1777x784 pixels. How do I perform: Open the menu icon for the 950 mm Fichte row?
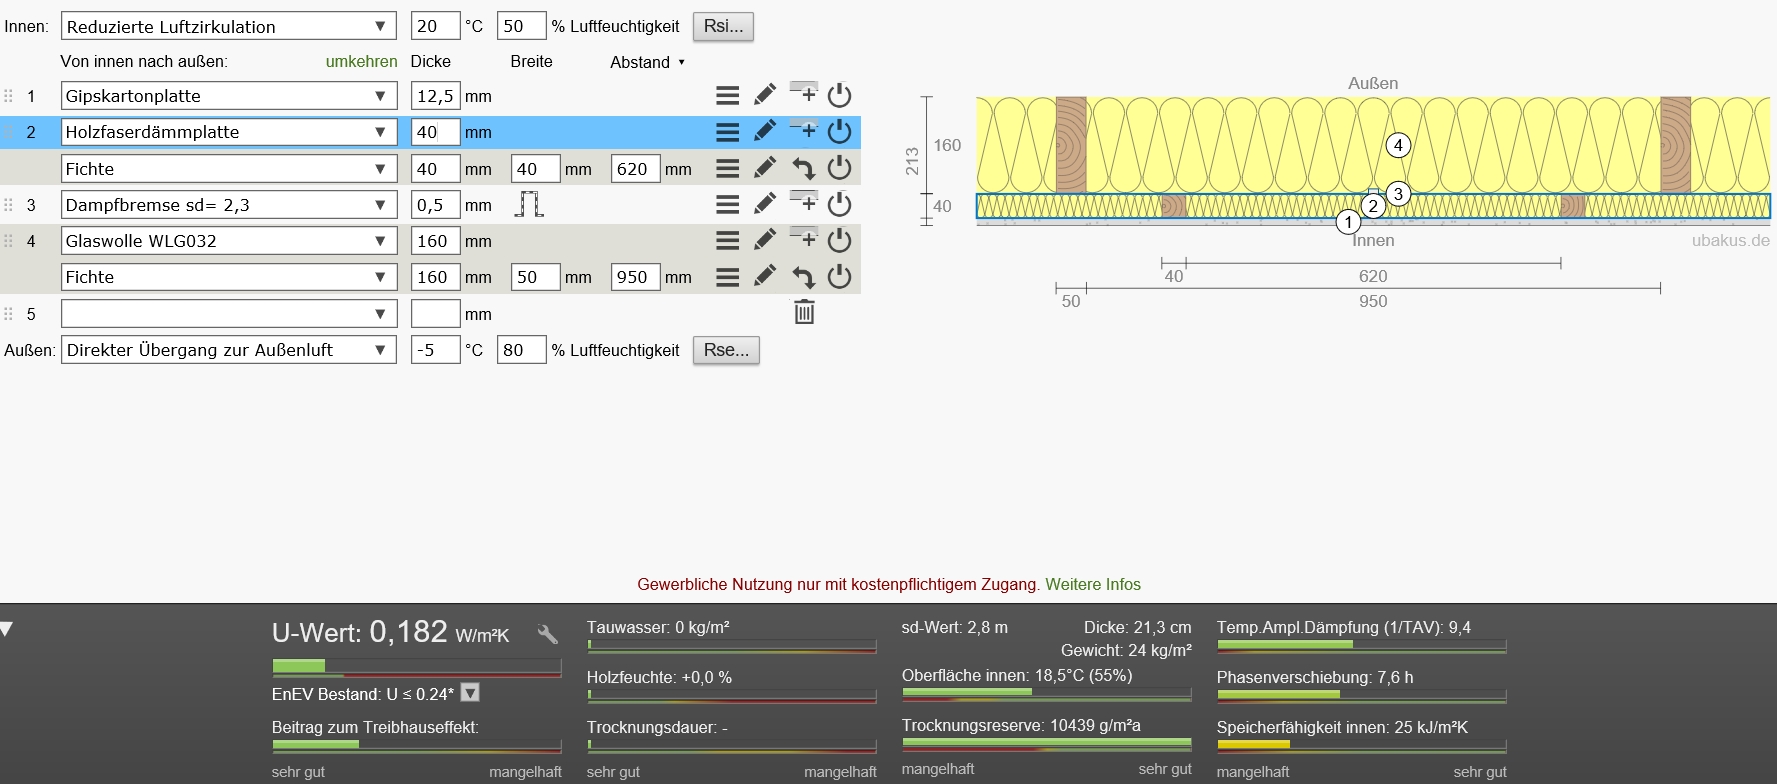coord(727,277)
